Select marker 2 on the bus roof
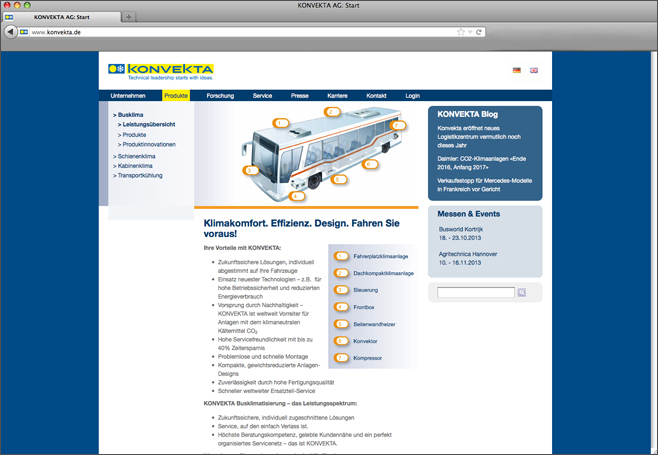The height and width of the screenshot is (455, 658). pyautogui.click(x=331, y=112)
